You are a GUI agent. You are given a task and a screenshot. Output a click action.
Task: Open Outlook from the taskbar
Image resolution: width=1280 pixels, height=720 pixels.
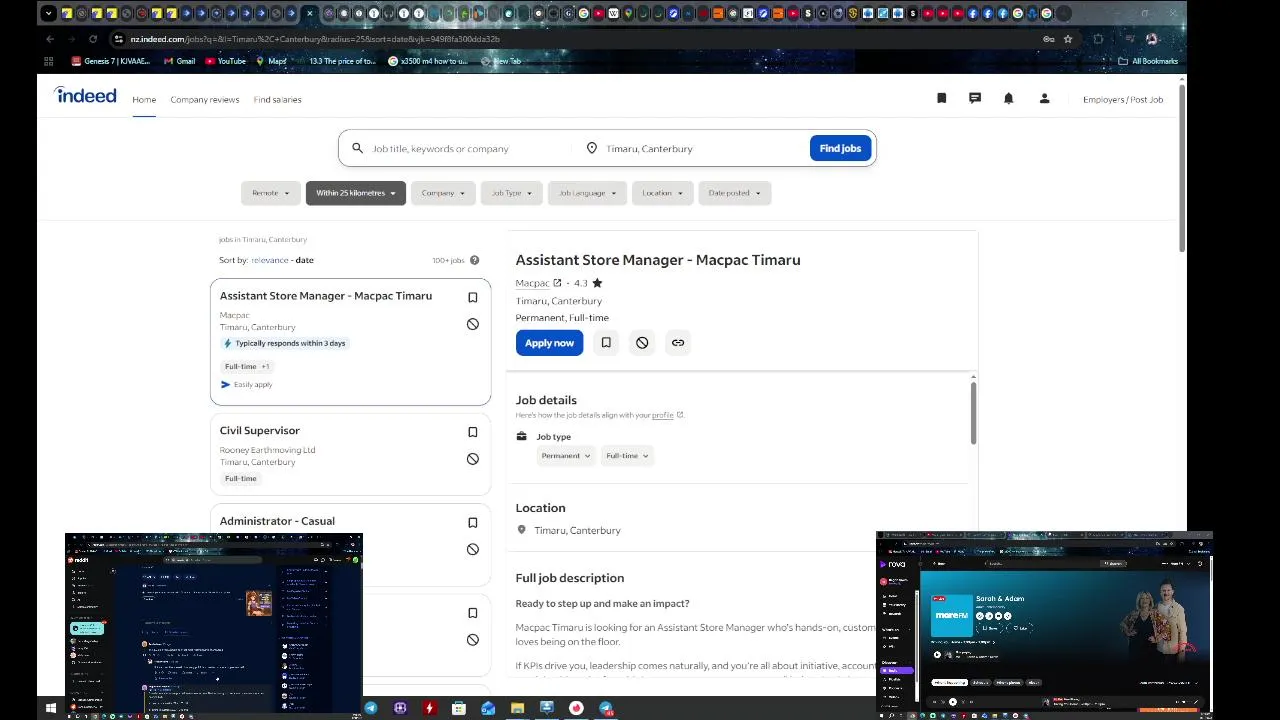pos(488,708)
